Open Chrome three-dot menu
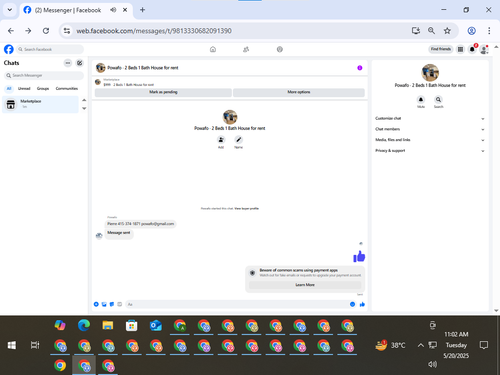 point(489,31)
